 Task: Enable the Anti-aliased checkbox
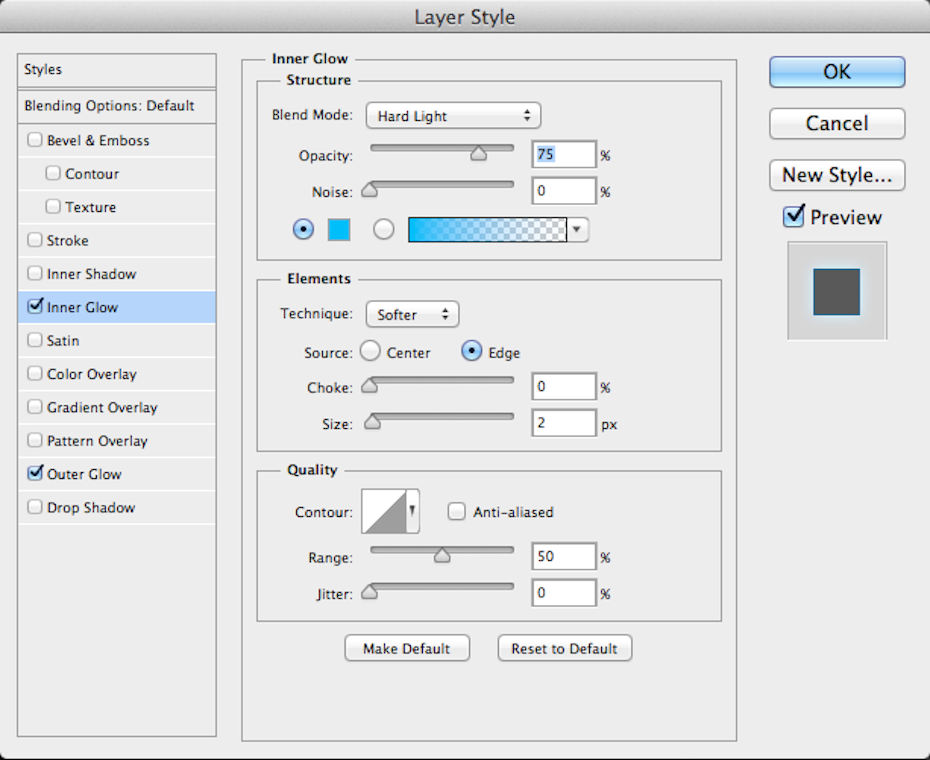tap(456, 511)
